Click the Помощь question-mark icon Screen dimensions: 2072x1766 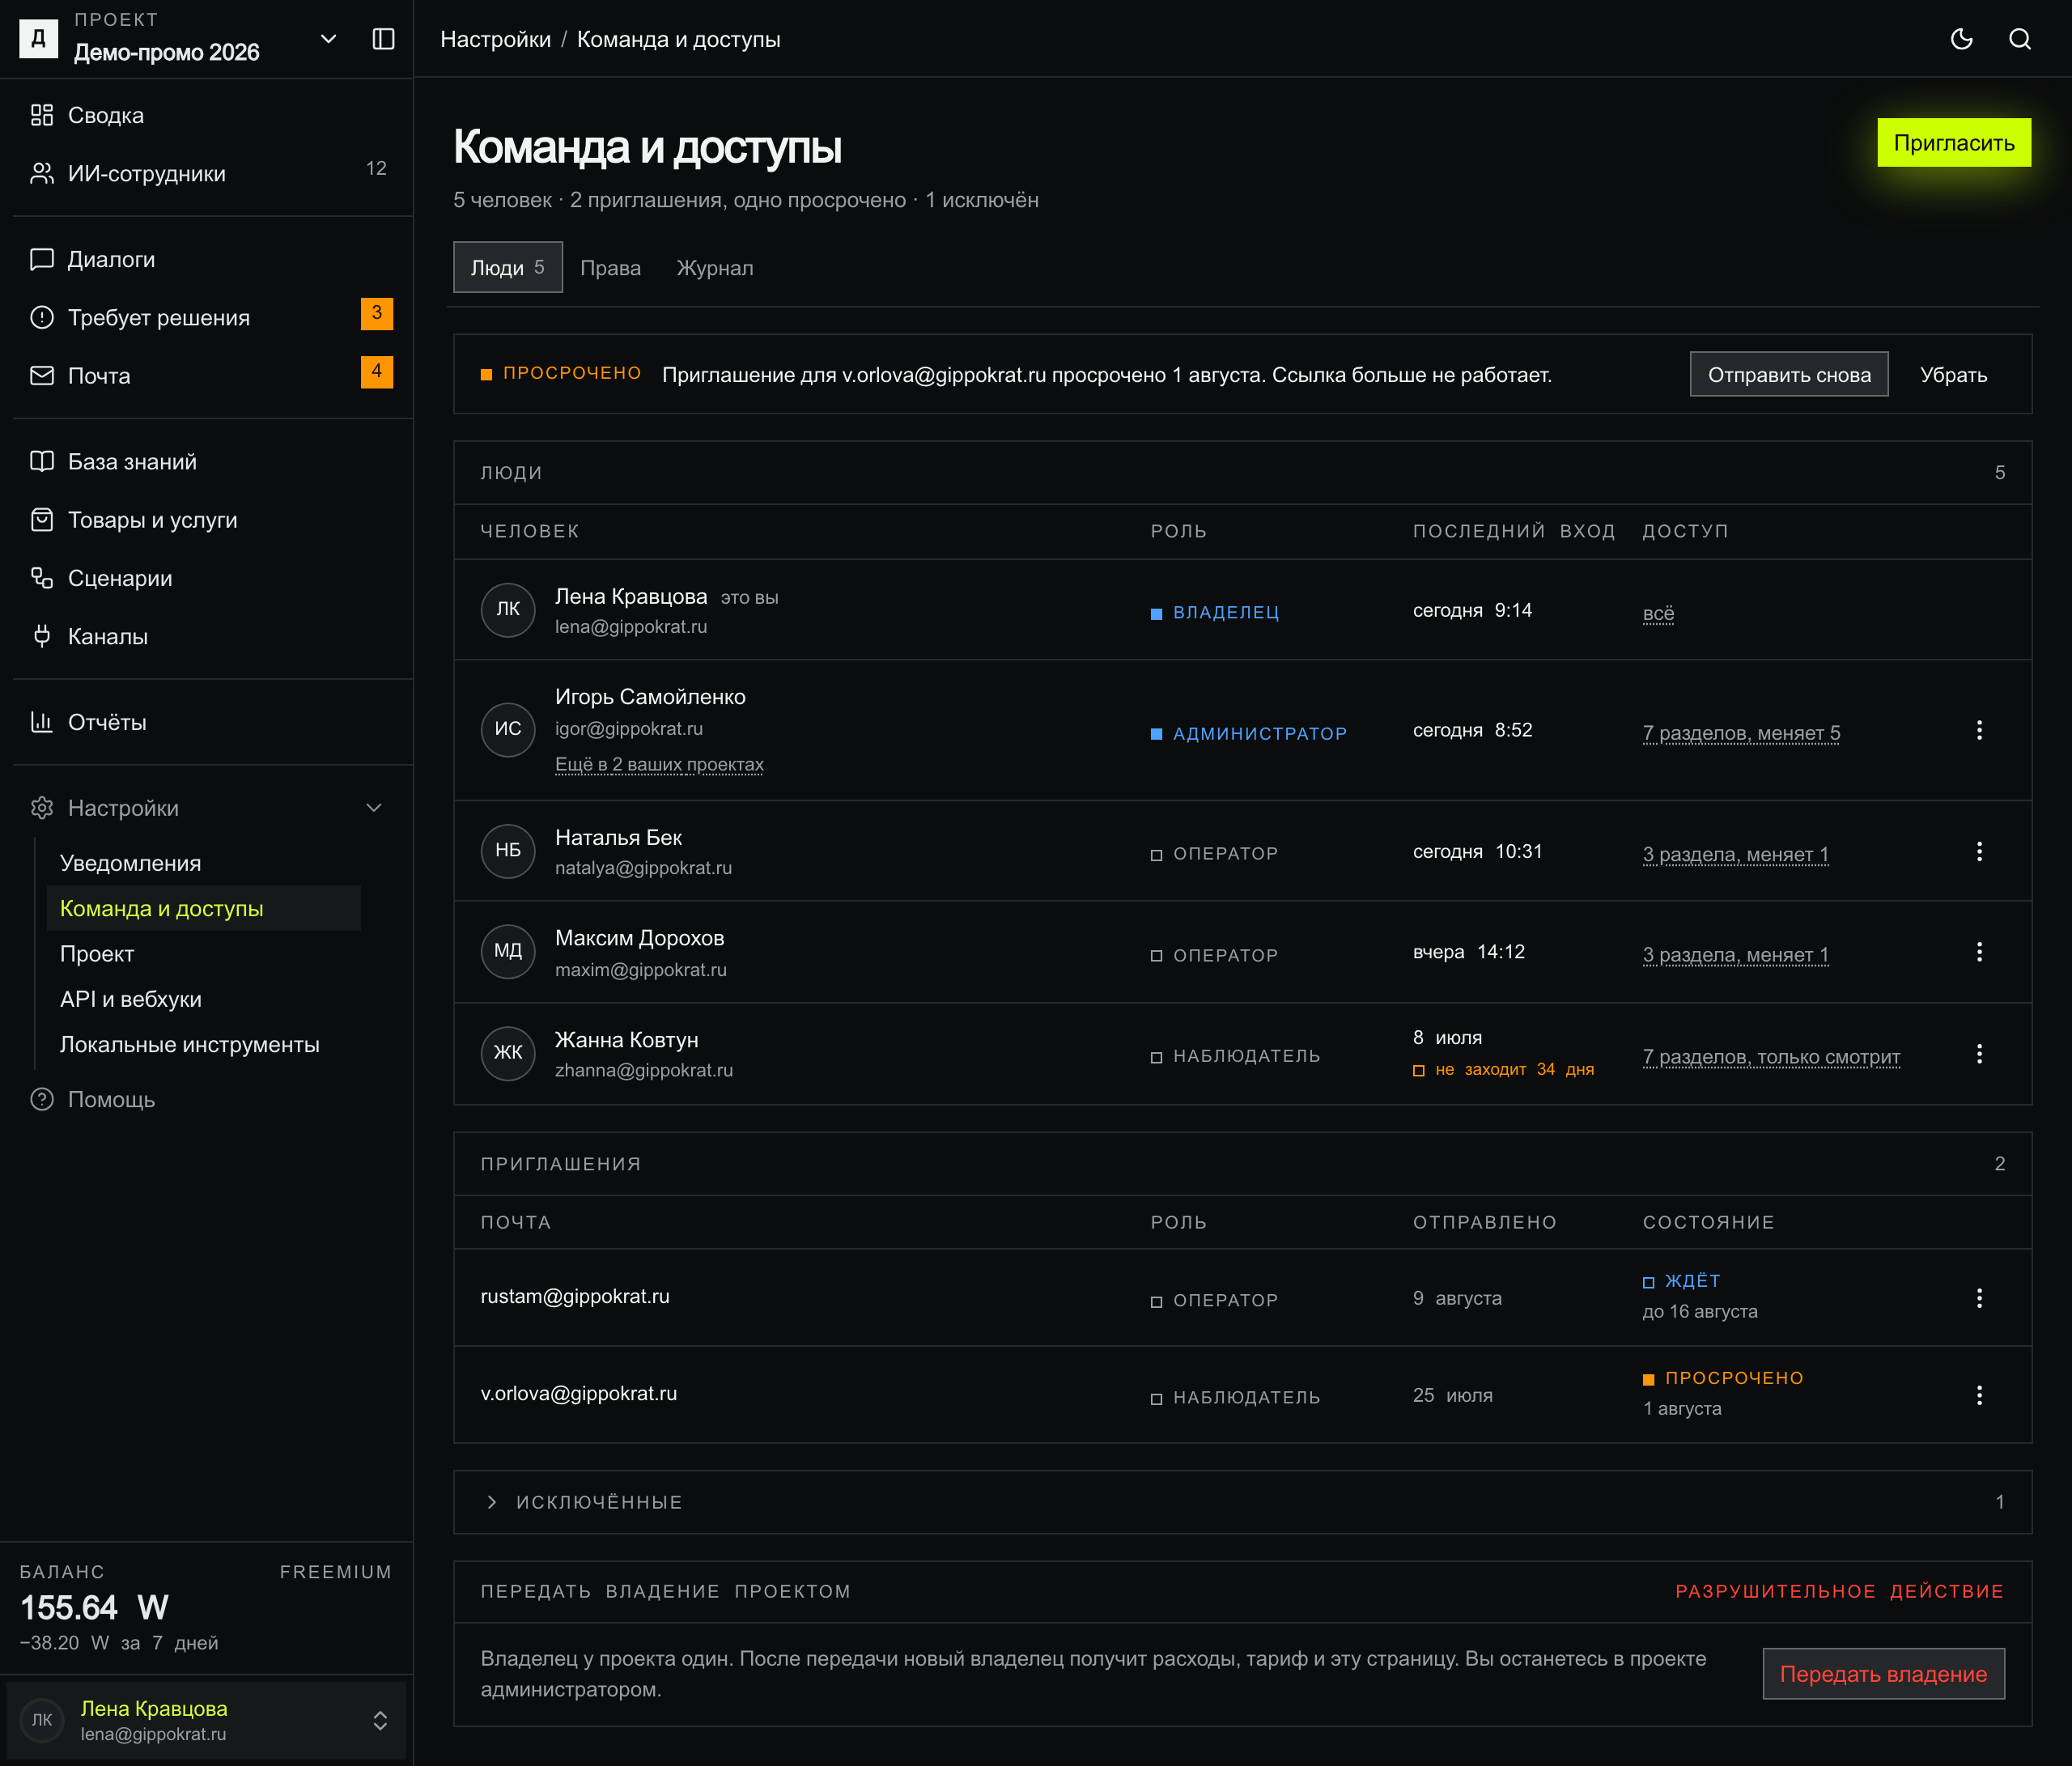point(42,1099)
